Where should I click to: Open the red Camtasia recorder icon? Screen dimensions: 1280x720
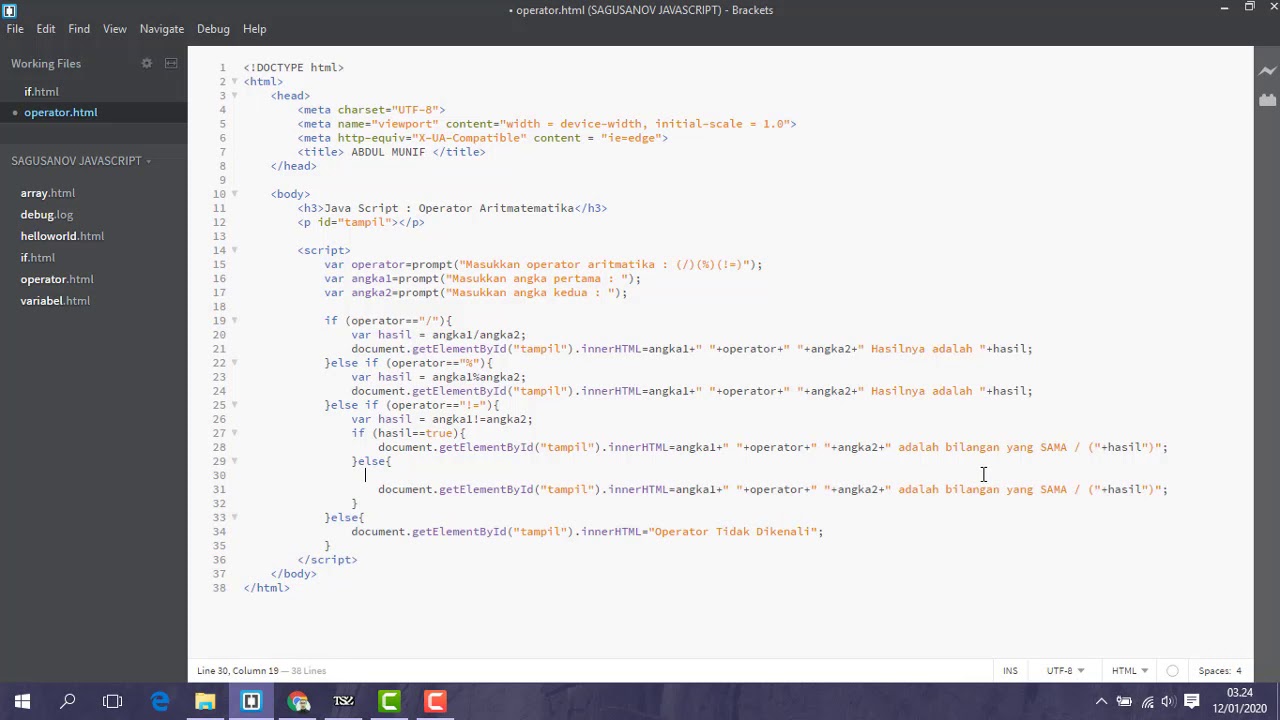click(x=435, y=702)
